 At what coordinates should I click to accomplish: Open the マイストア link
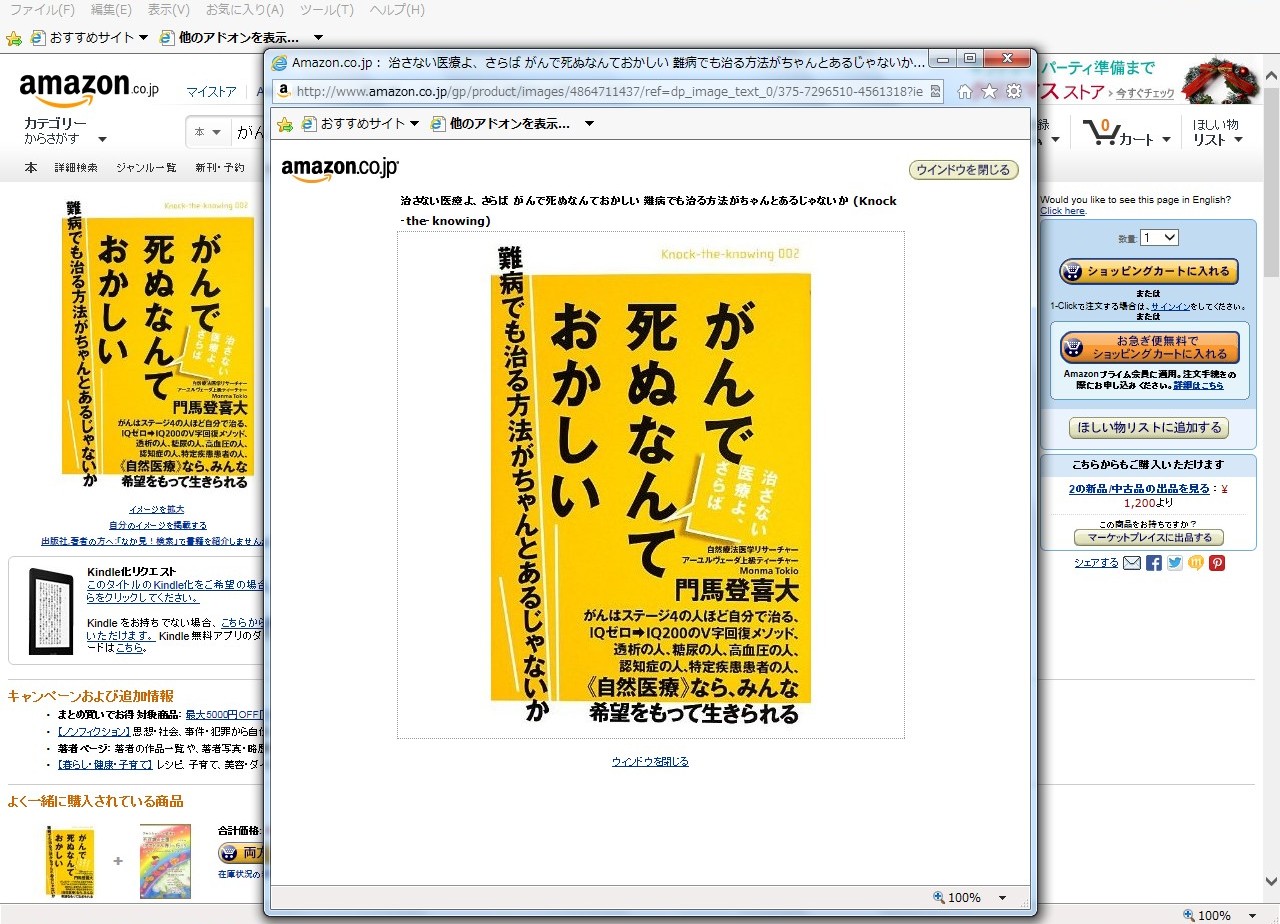pos(211,92)
